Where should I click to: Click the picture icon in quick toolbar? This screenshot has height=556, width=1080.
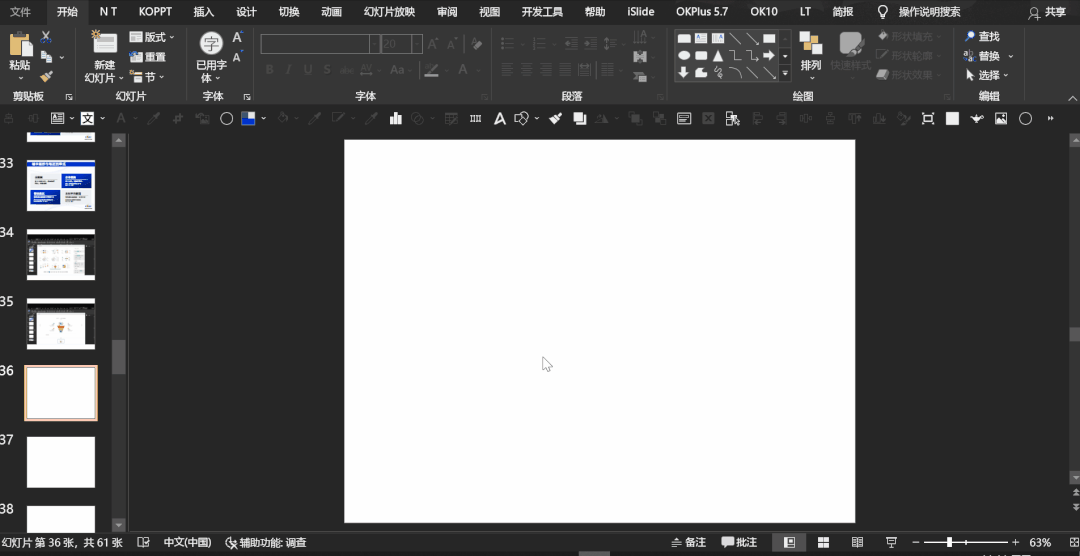pyautogui.click(x=1001, y=119)
